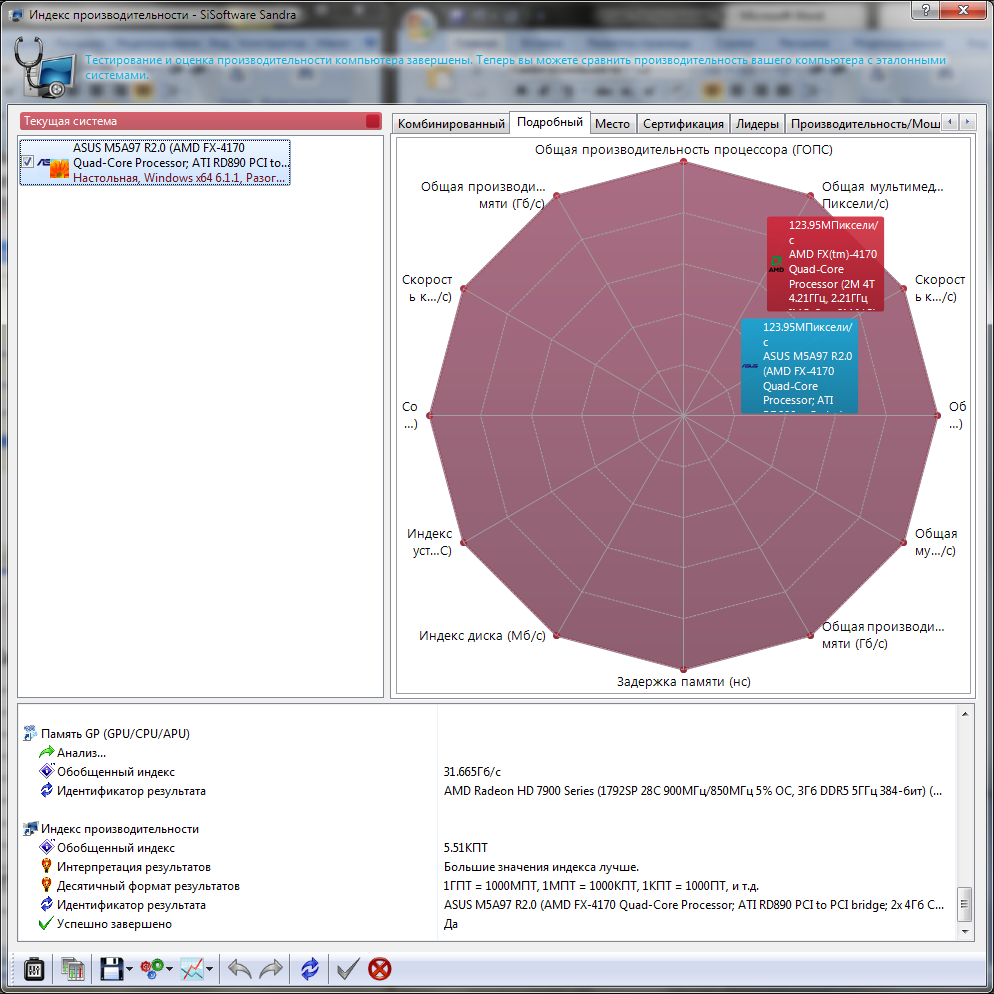Click the Текущая система header bar
Screen dimensions: 994x994
click(200, 121)
